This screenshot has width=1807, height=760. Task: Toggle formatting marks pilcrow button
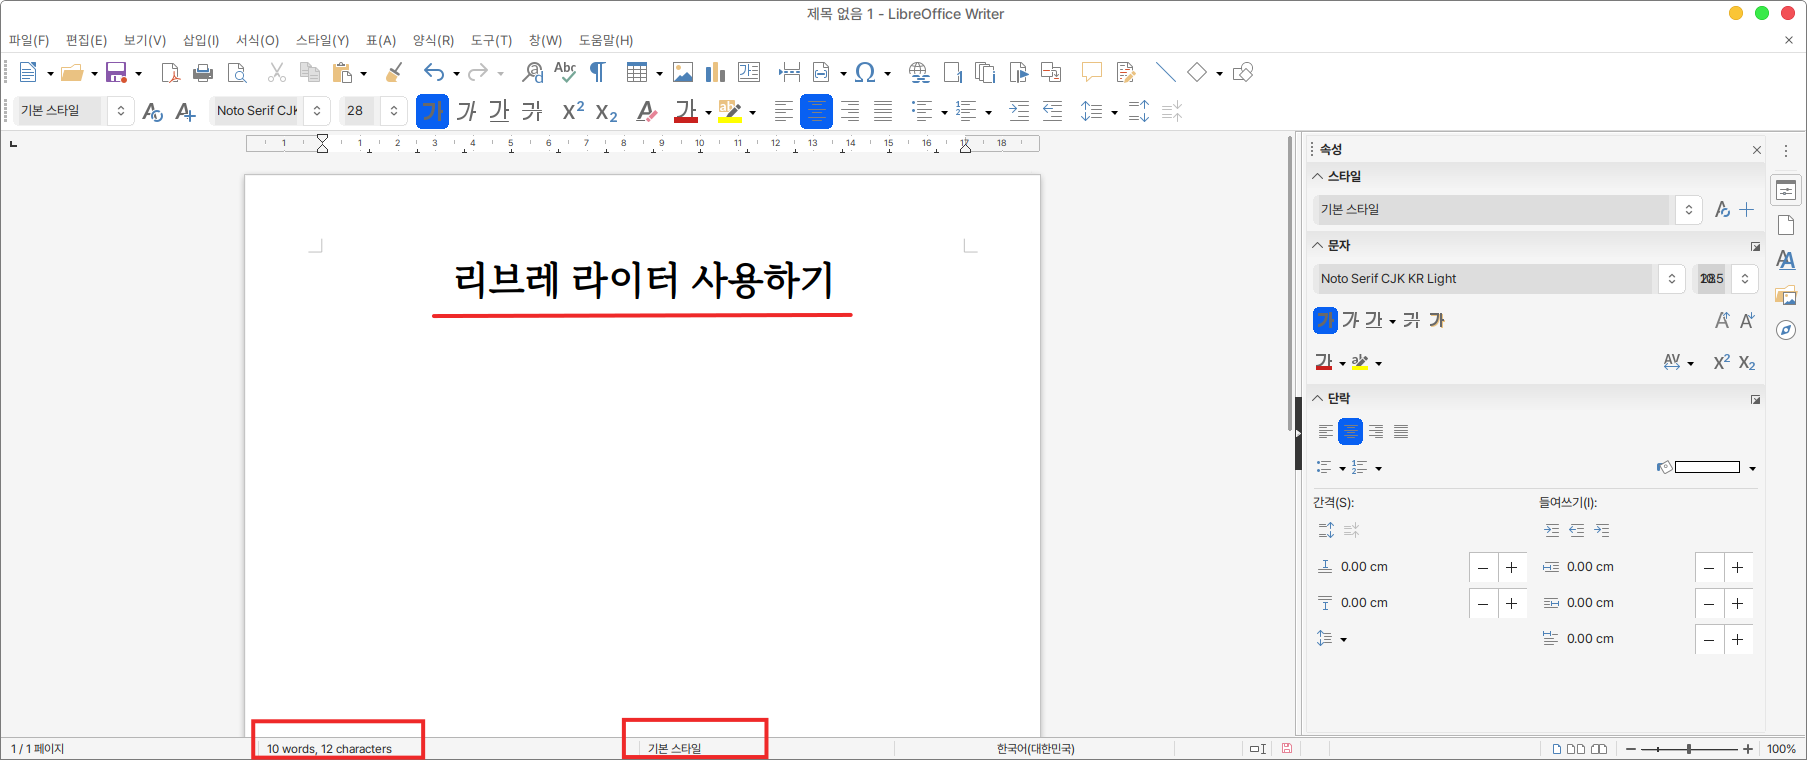[597, 72]
